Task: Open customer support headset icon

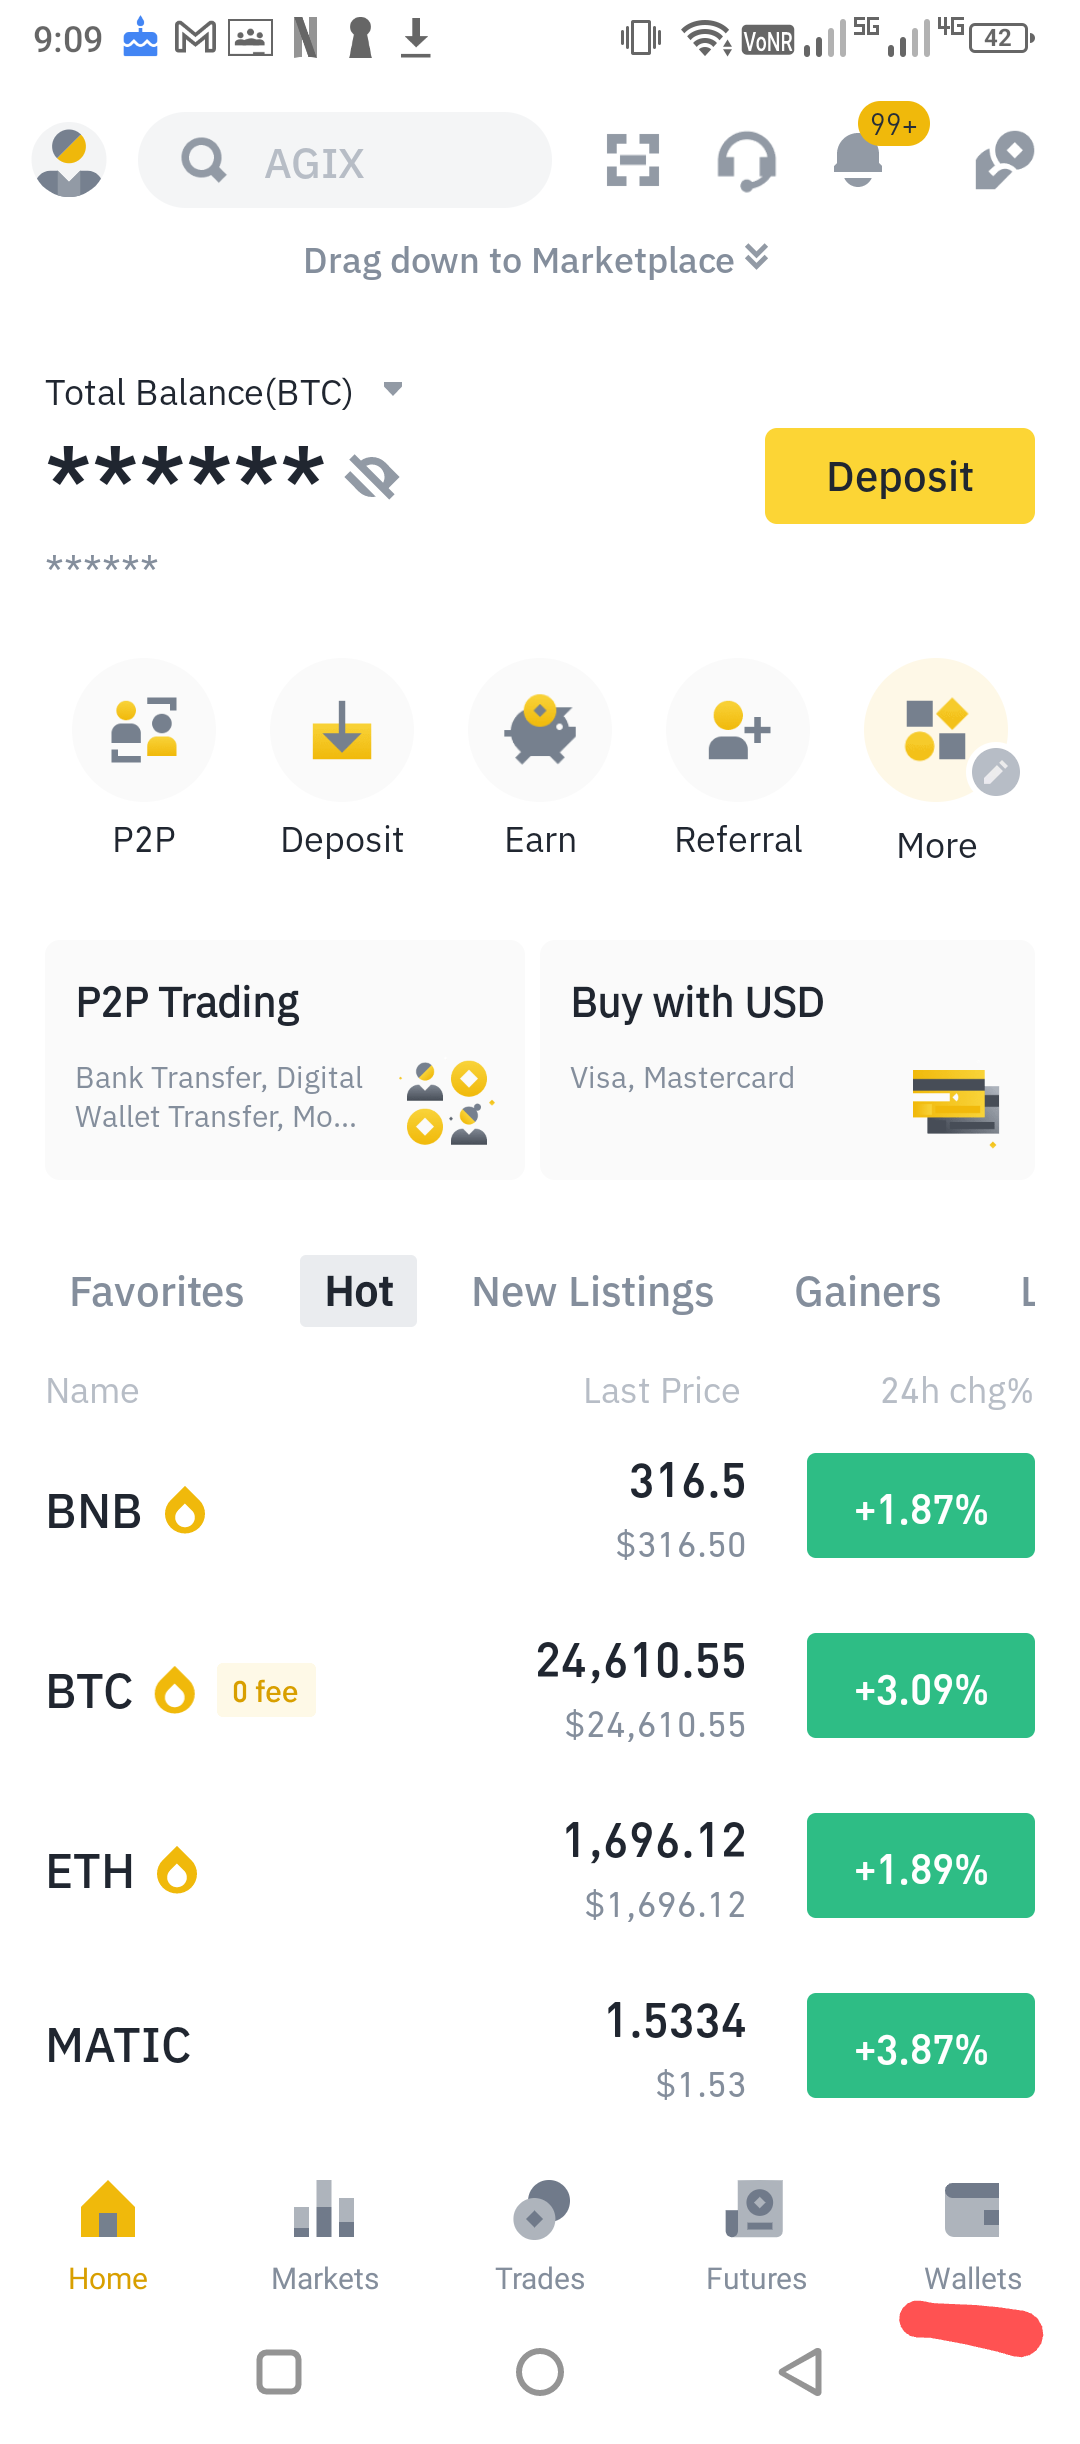Action: coord(746,160)
